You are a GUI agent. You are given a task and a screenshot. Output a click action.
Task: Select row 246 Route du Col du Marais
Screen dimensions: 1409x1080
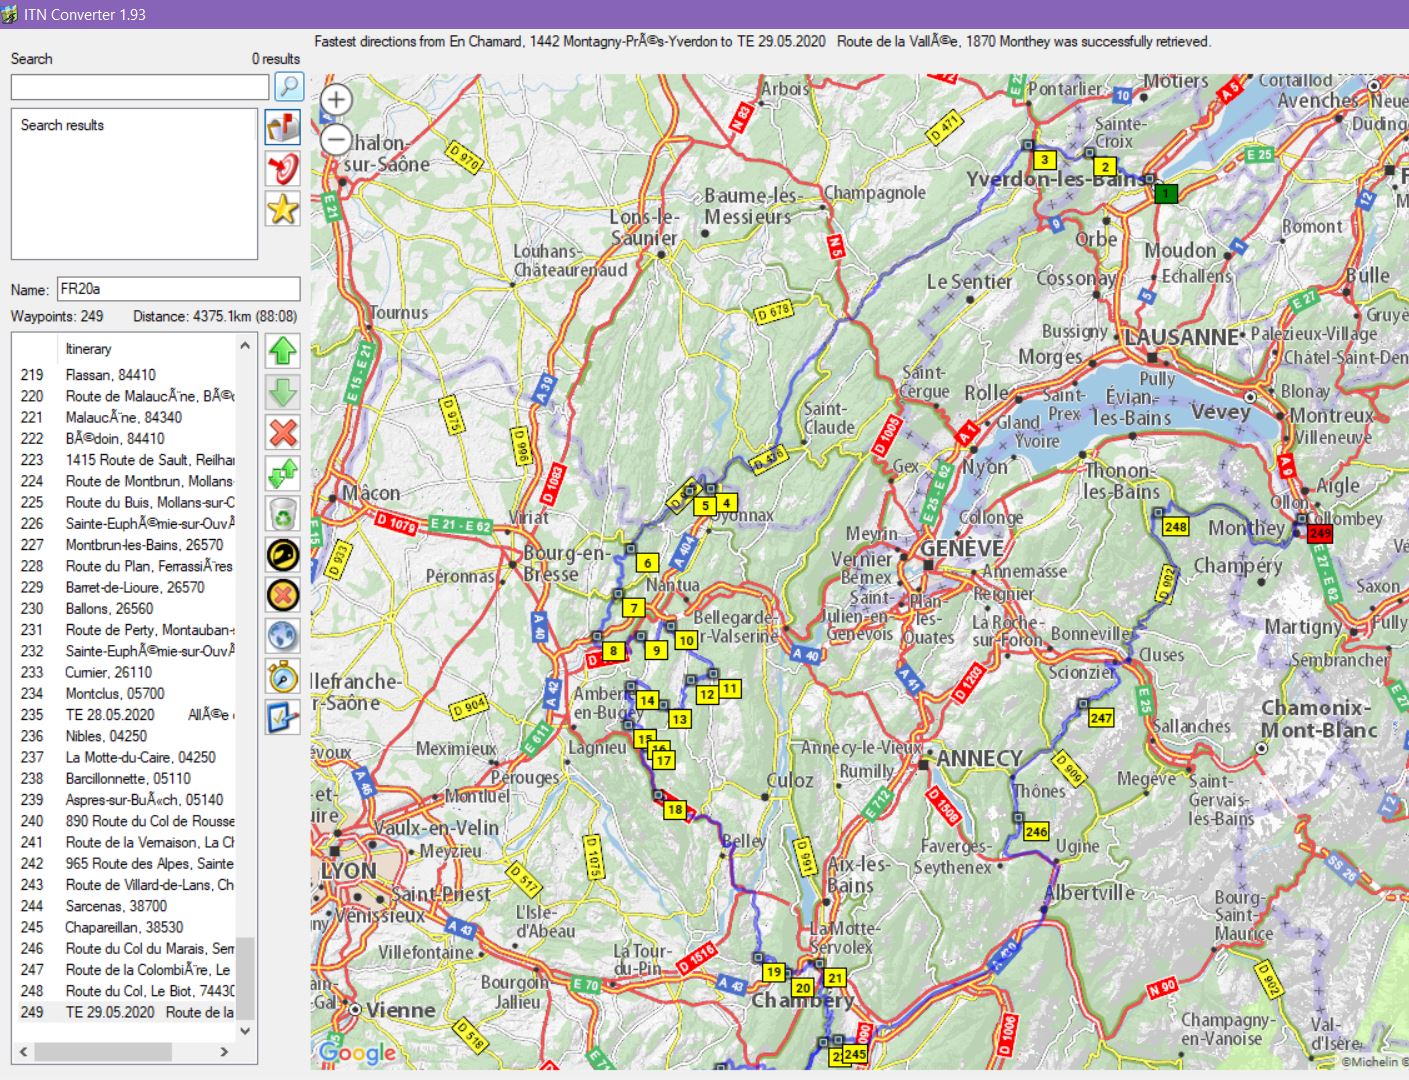(x=124, y=948)
